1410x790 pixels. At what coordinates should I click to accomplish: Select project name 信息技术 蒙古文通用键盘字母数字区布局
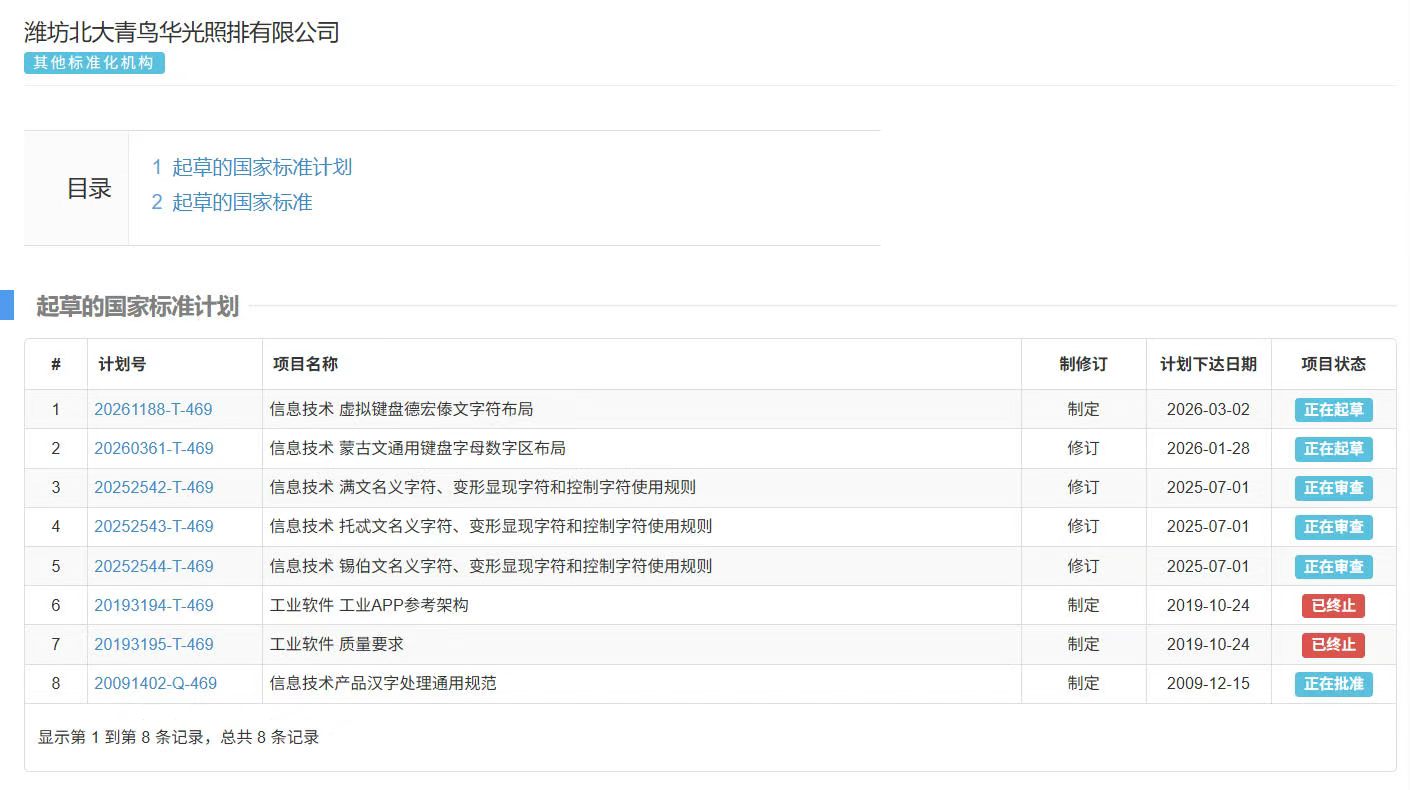[x=418, y=448]
